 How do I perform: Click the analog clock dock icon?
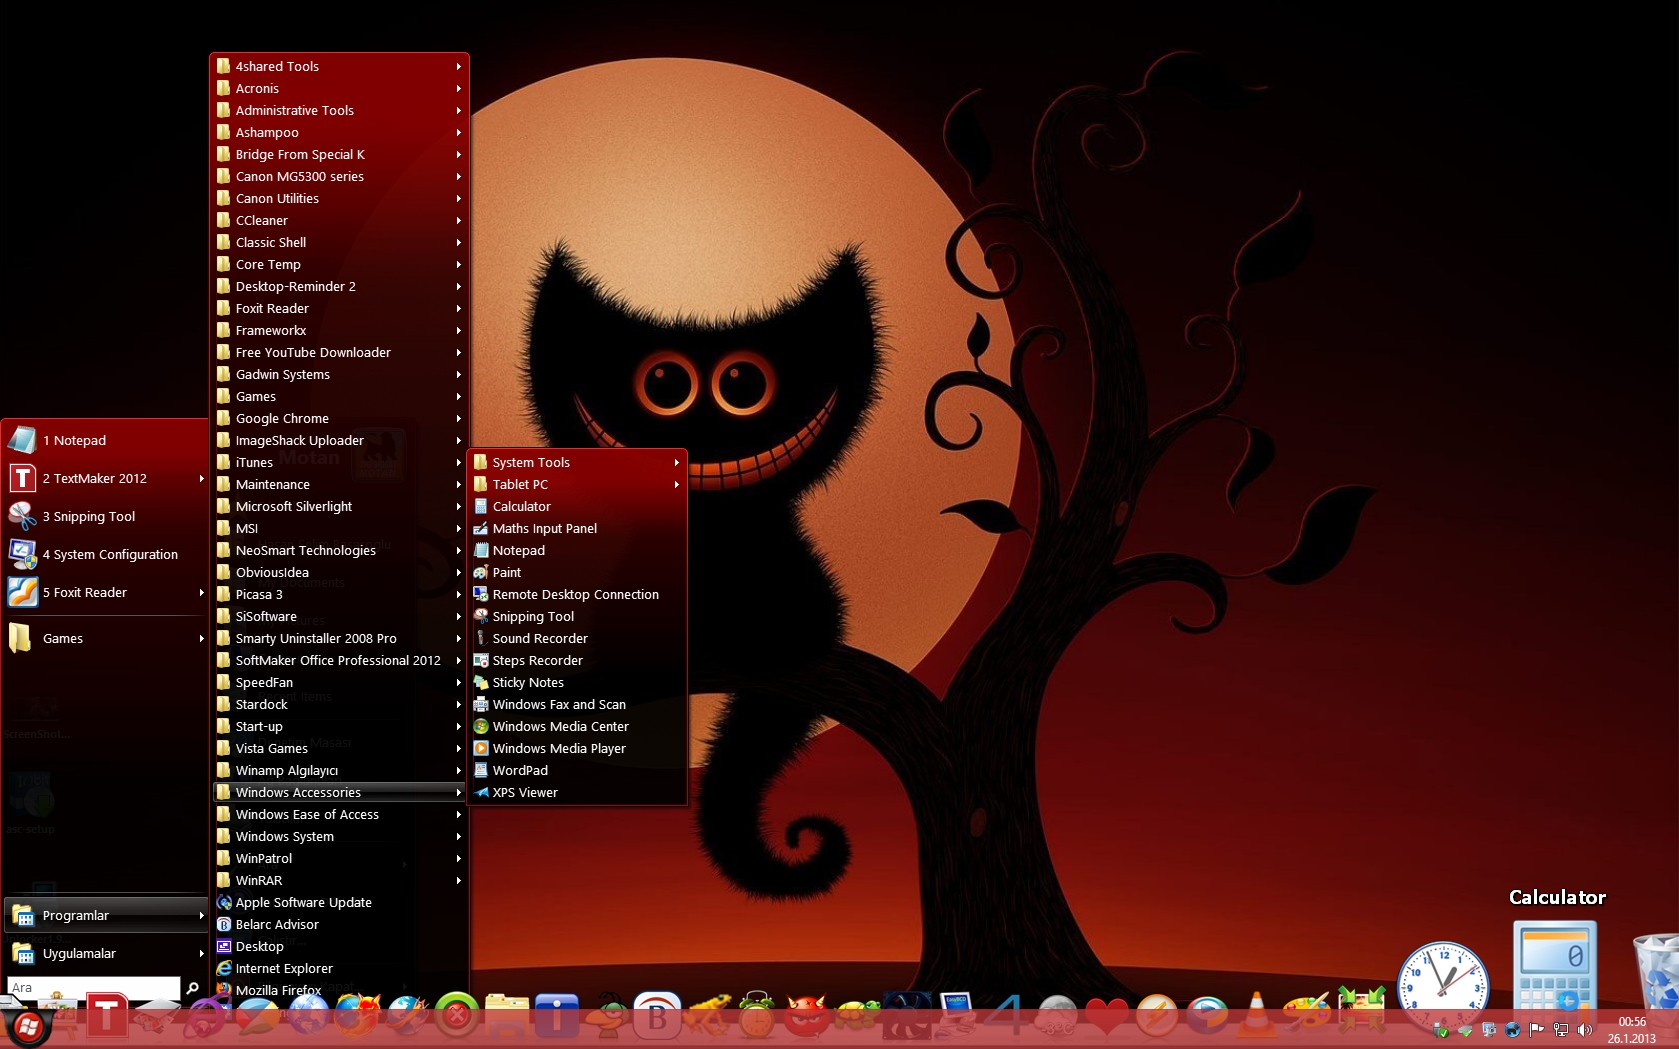[x=1443, y=988]
